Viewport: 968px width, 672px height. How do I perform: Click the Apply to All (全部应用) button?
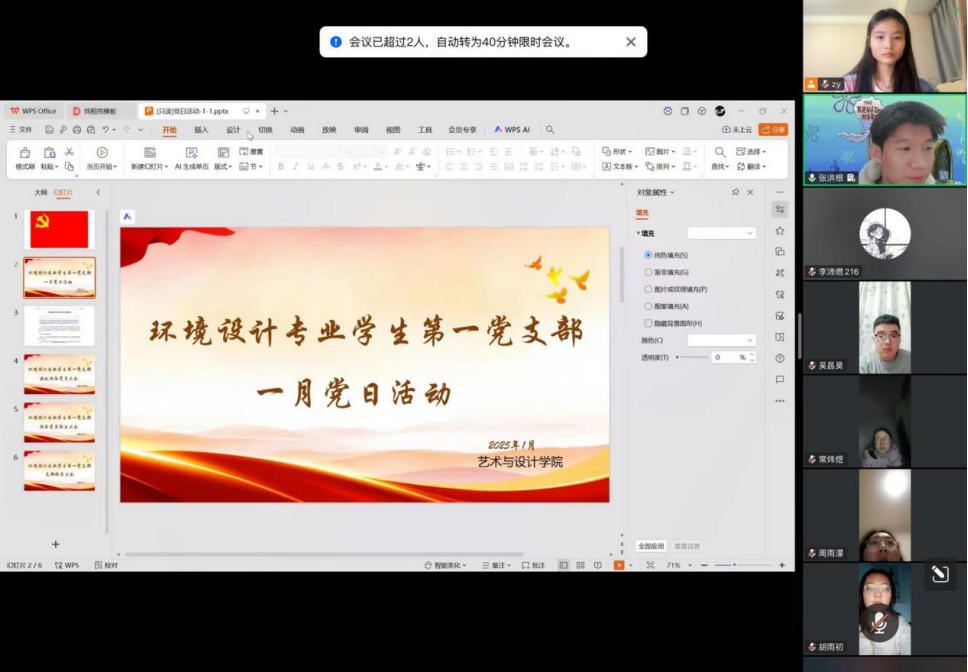[x=651, y=546]
